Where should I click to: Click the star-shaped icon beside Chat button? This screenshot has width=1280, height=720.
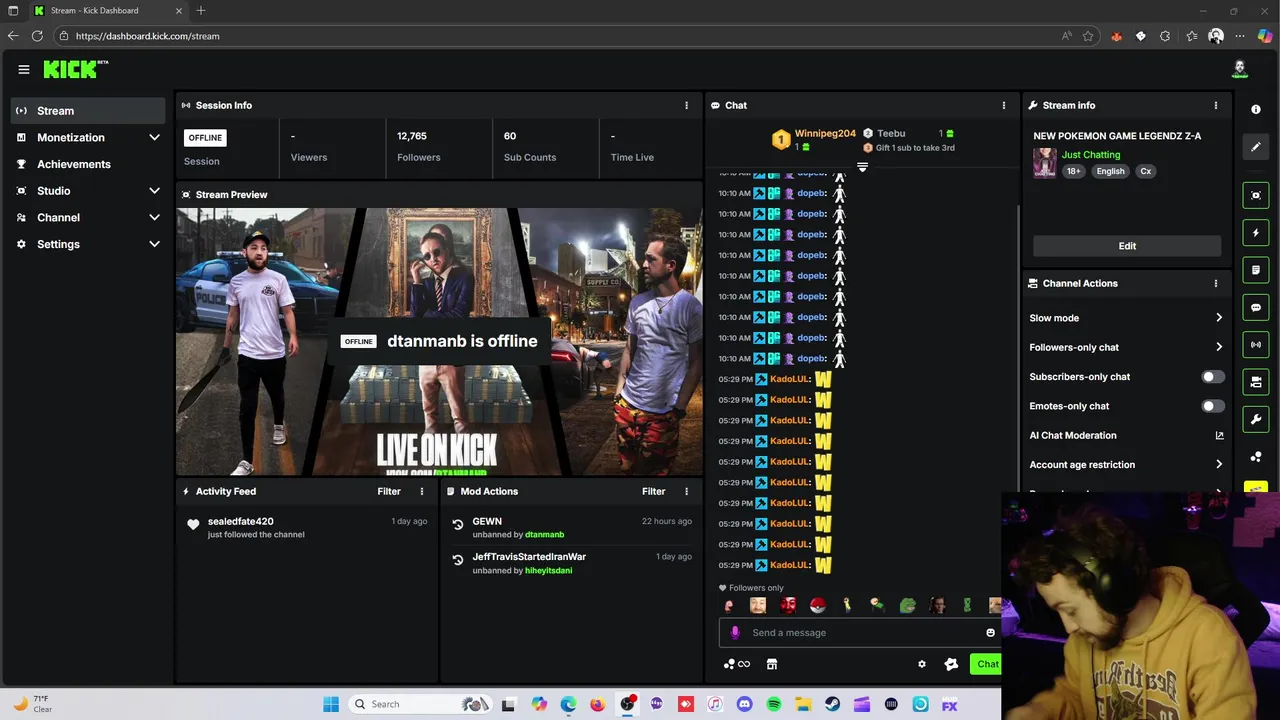(951, 664)
